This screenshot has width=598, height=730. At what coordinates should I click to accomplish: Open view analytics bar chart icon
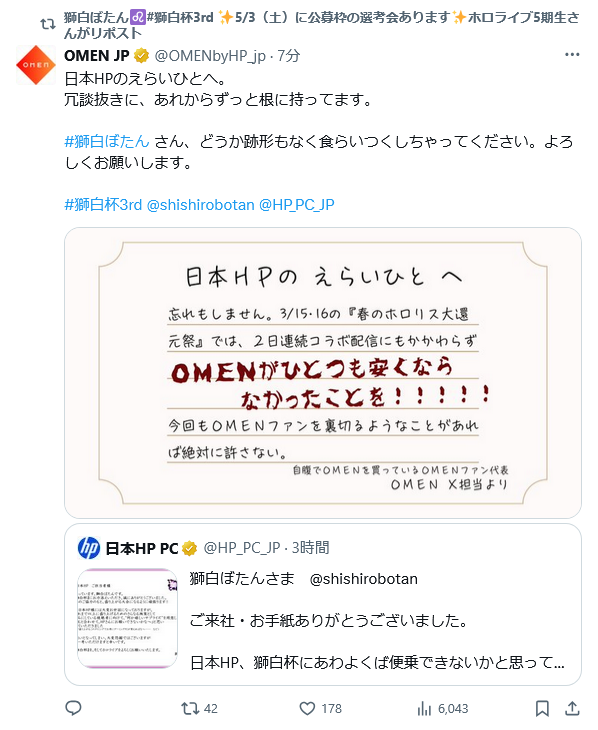tap(424, 709)
